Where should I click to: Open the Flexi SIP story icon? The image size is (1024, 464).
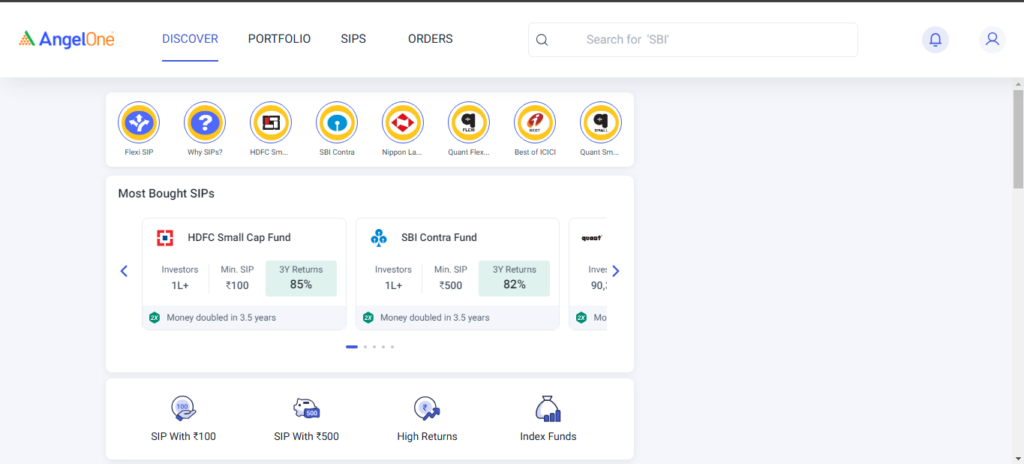tap(138, 122)
